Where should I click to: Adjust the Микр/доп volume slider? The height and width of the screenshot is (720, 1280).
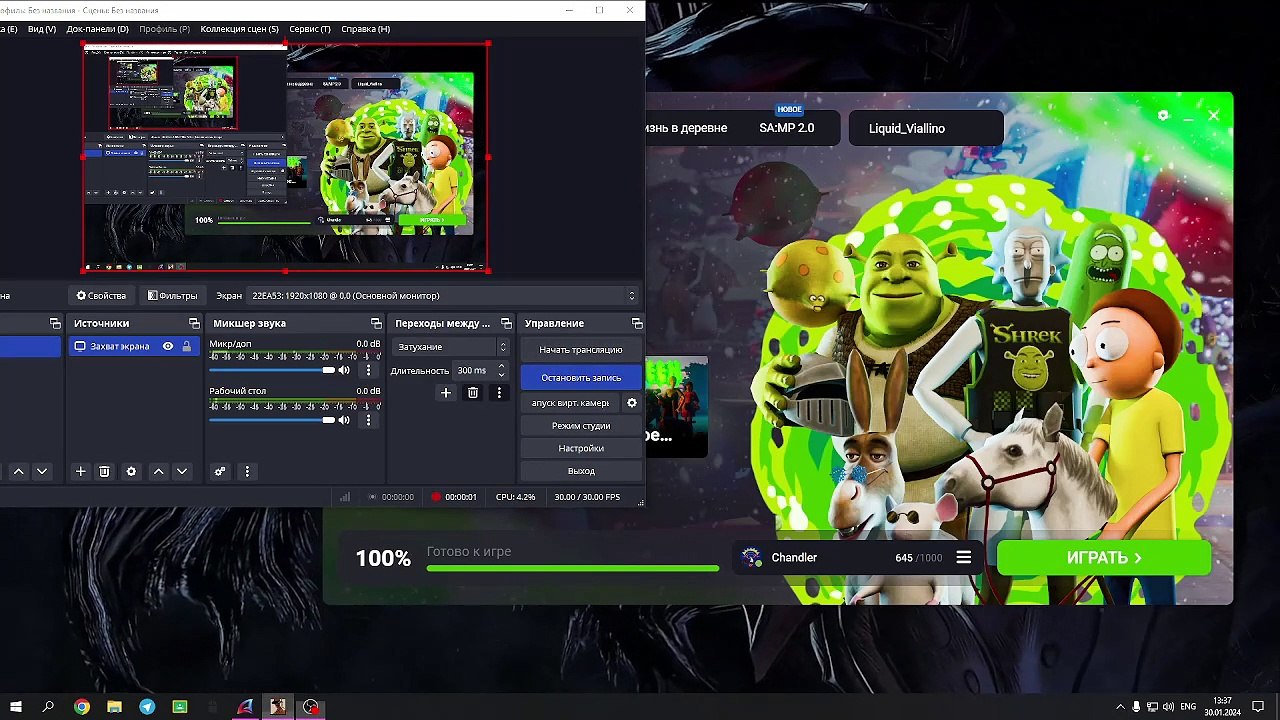point(272,370)
